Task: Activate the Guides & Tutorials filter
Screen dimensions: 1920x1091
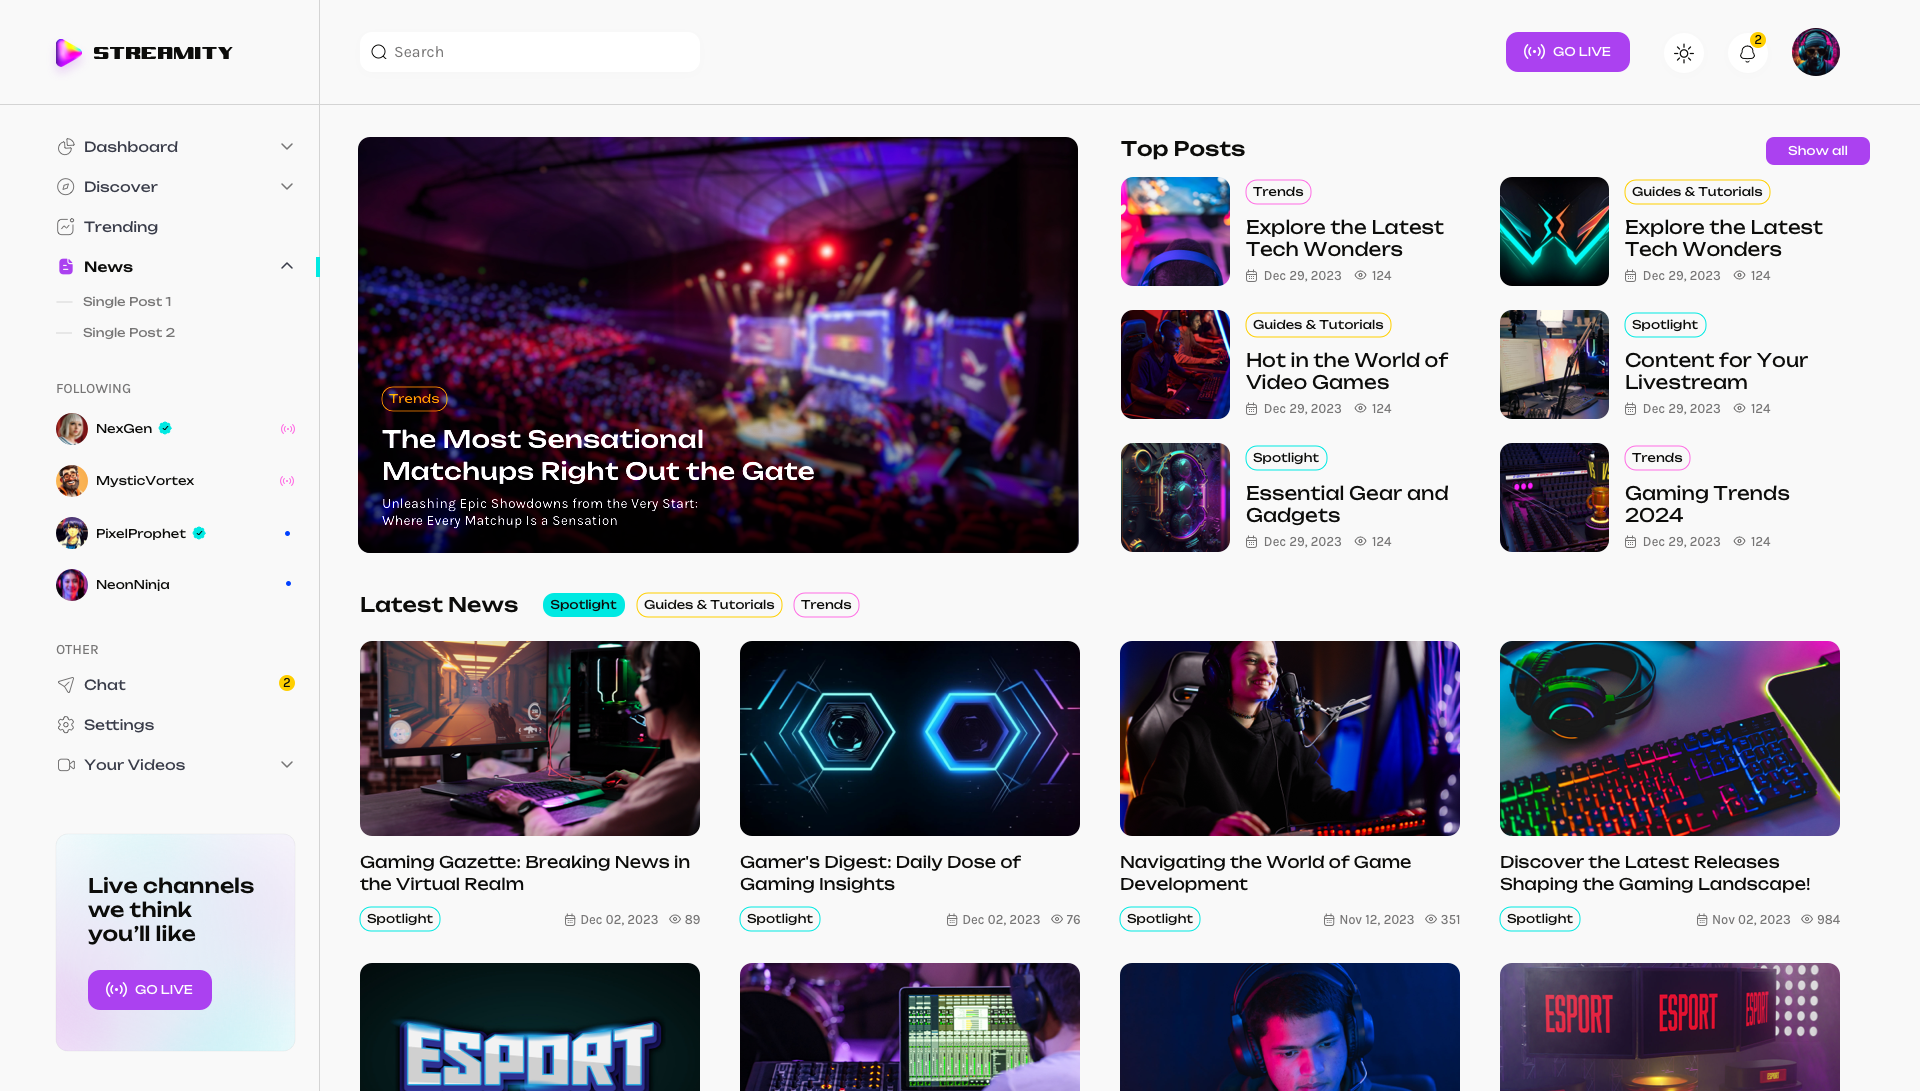Action: [709, 605]
